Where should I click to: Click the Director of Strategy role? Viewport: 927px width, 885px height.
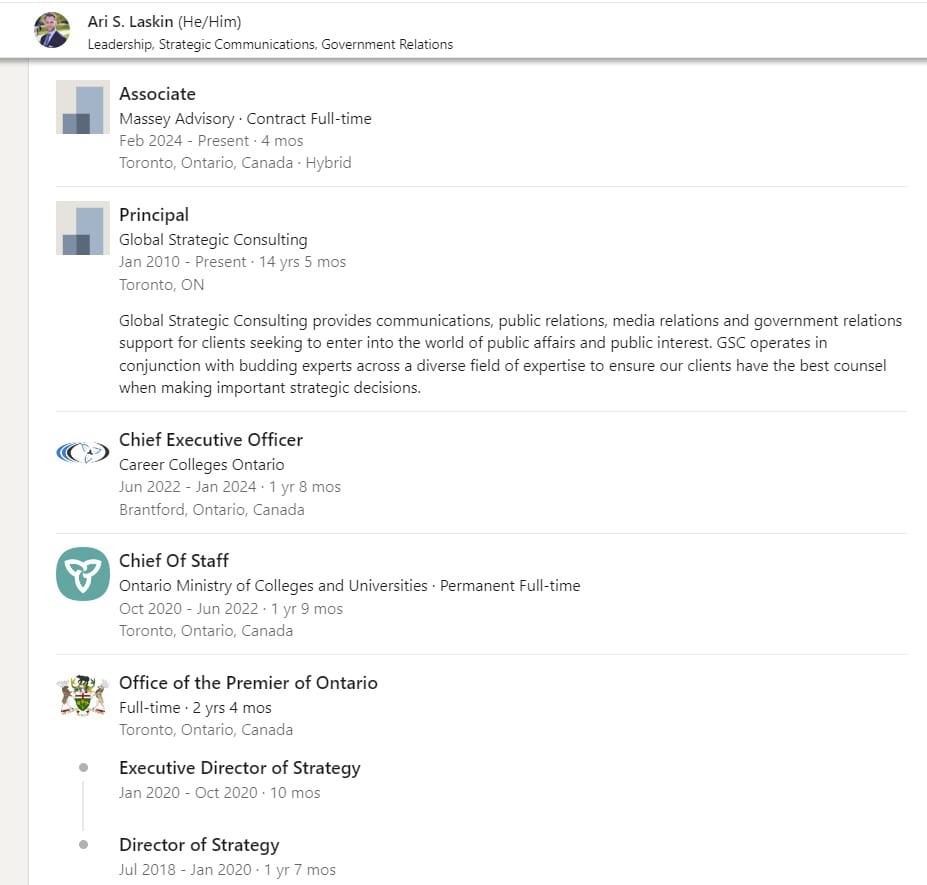(199, 845)
